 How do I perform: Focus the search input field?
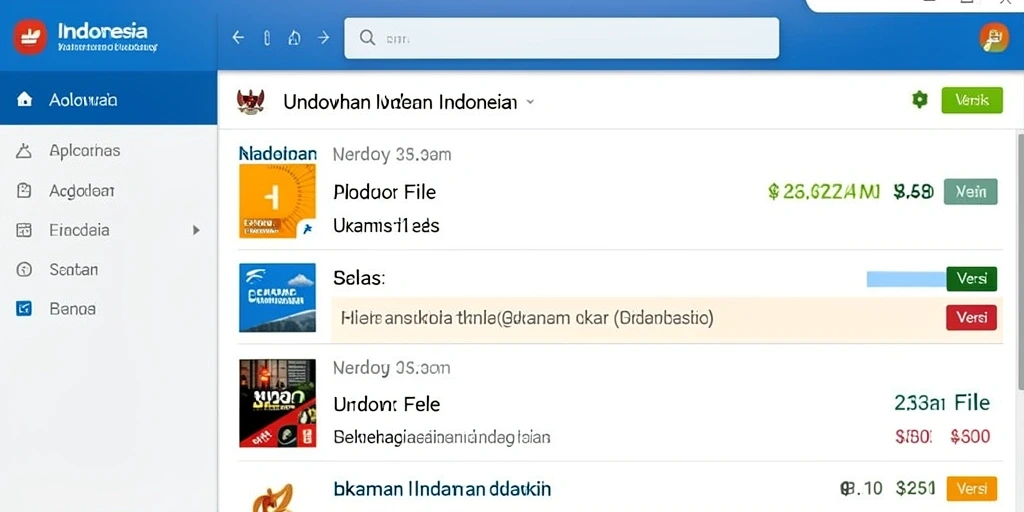(562, 38)
